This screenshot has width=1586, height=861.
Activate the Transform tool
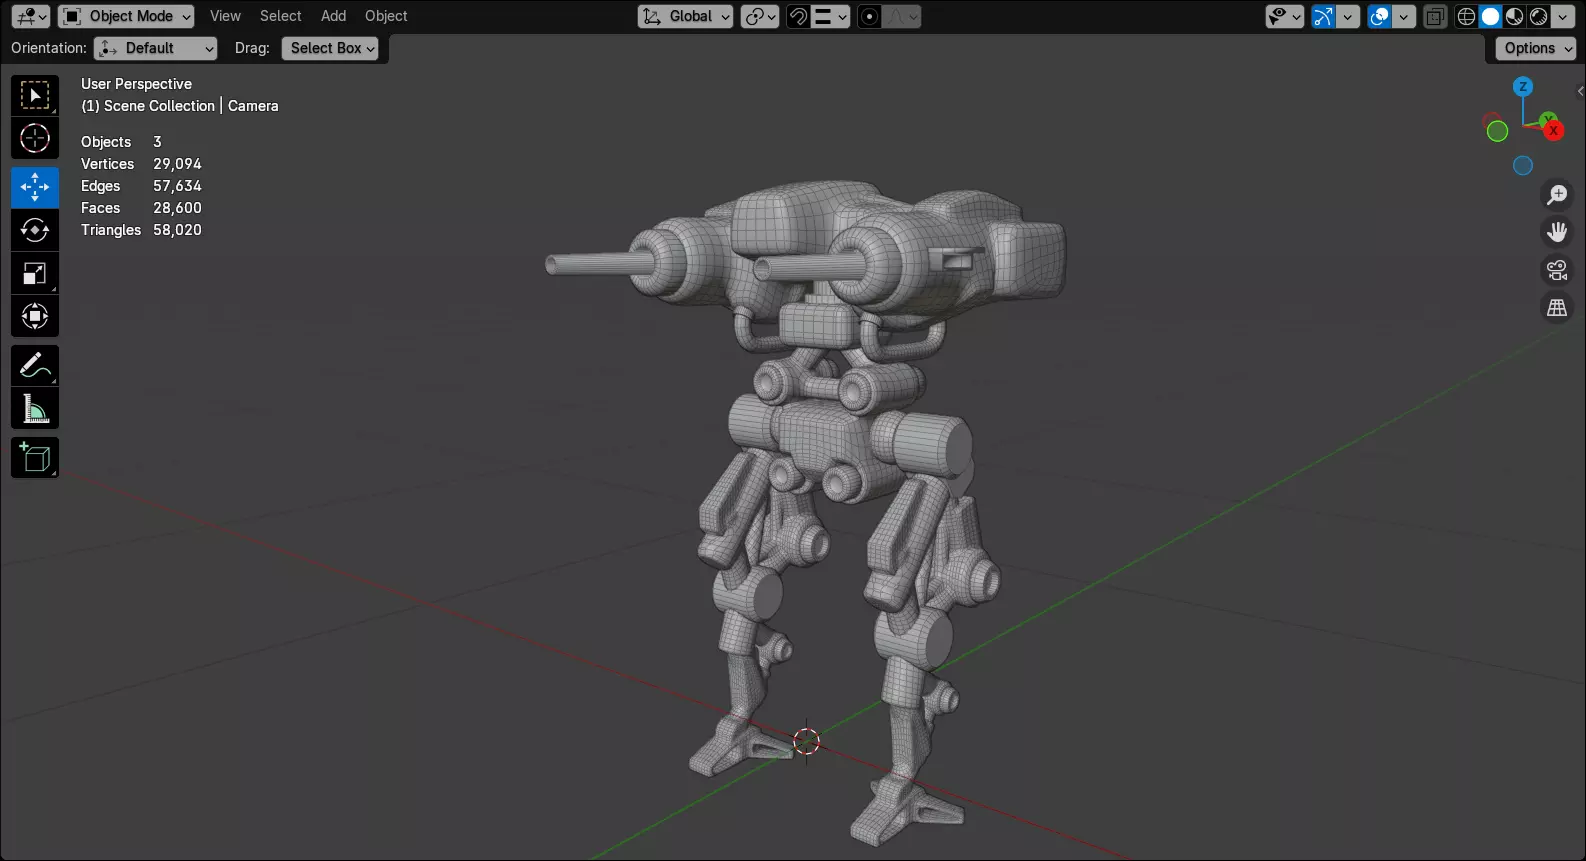[35, 316]
